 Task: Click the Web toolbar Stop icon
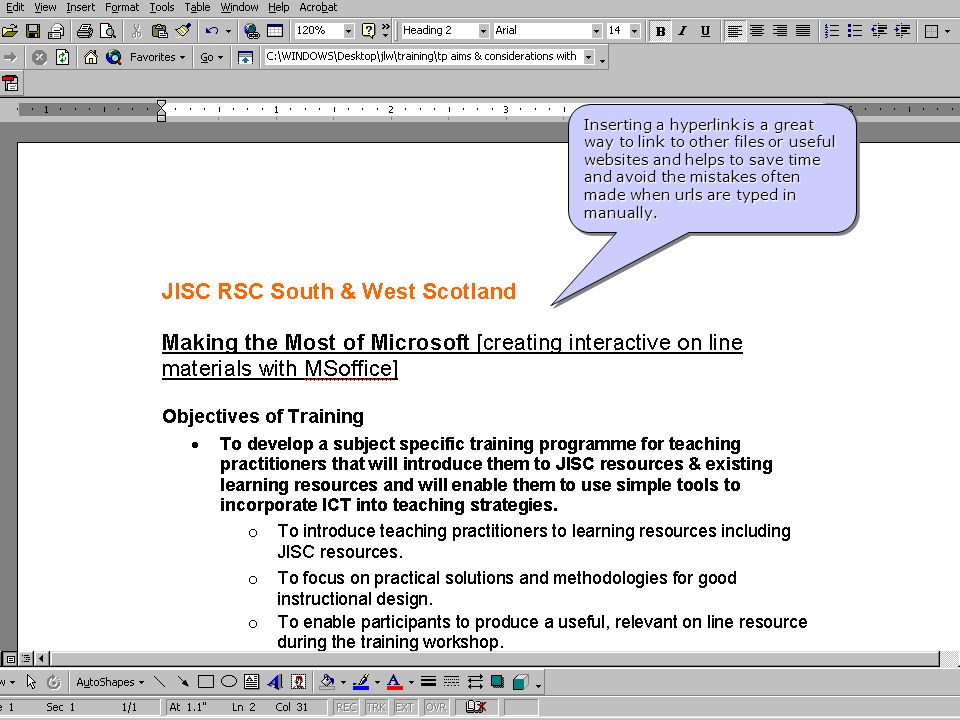39,58
